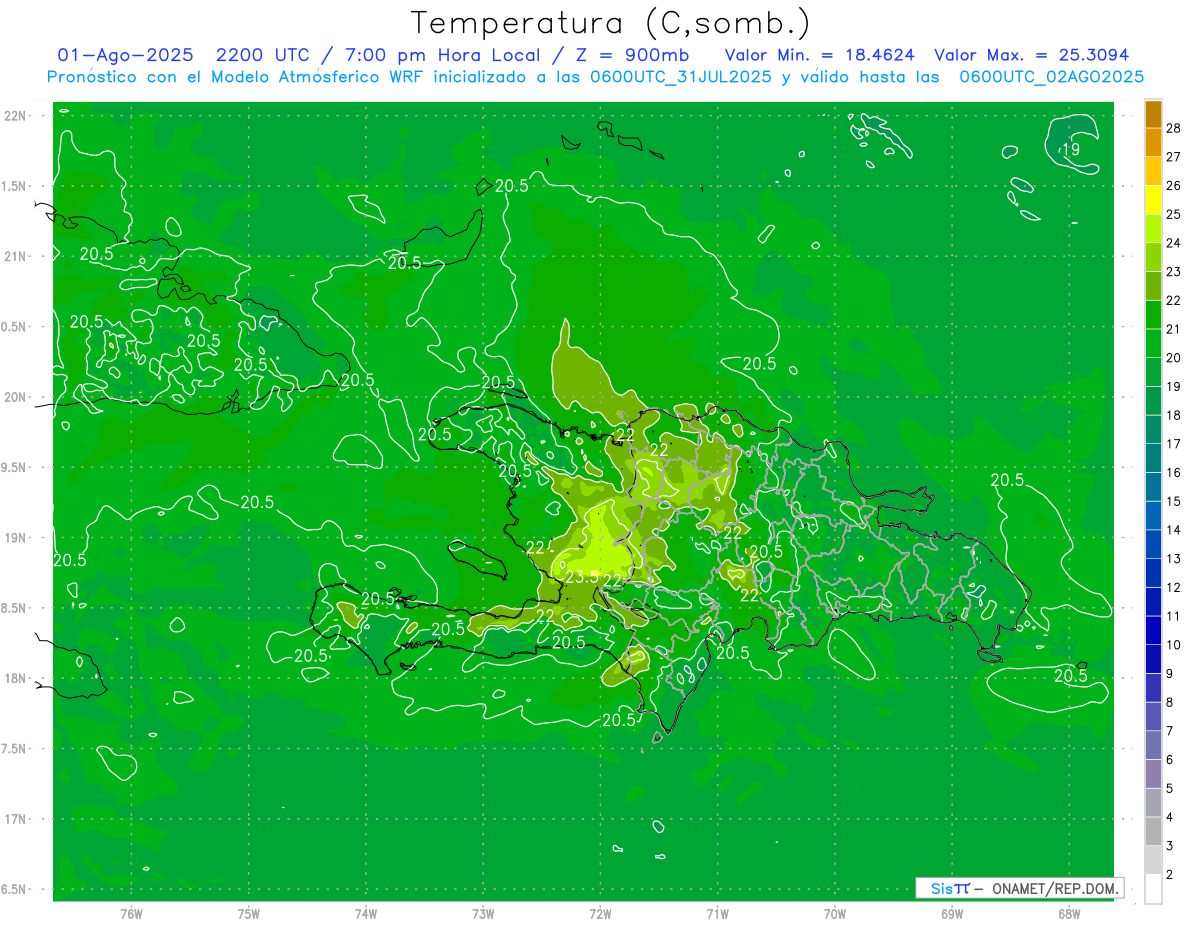Click the colorbar value '27'
This screenshot has width=1200, height=927.
[1173, 157]
